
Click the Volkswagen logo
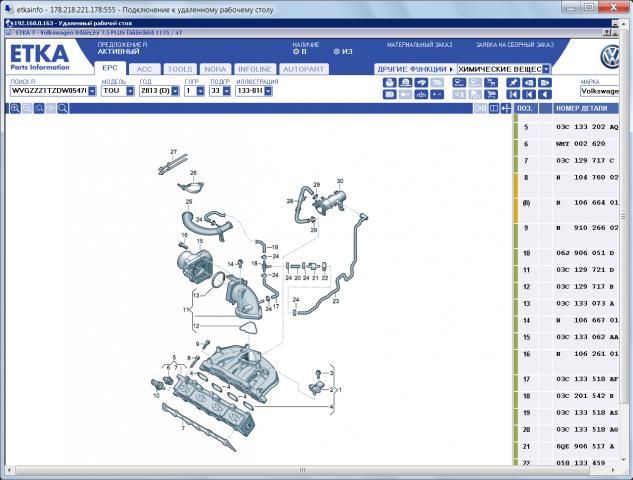tap(610, 57)
